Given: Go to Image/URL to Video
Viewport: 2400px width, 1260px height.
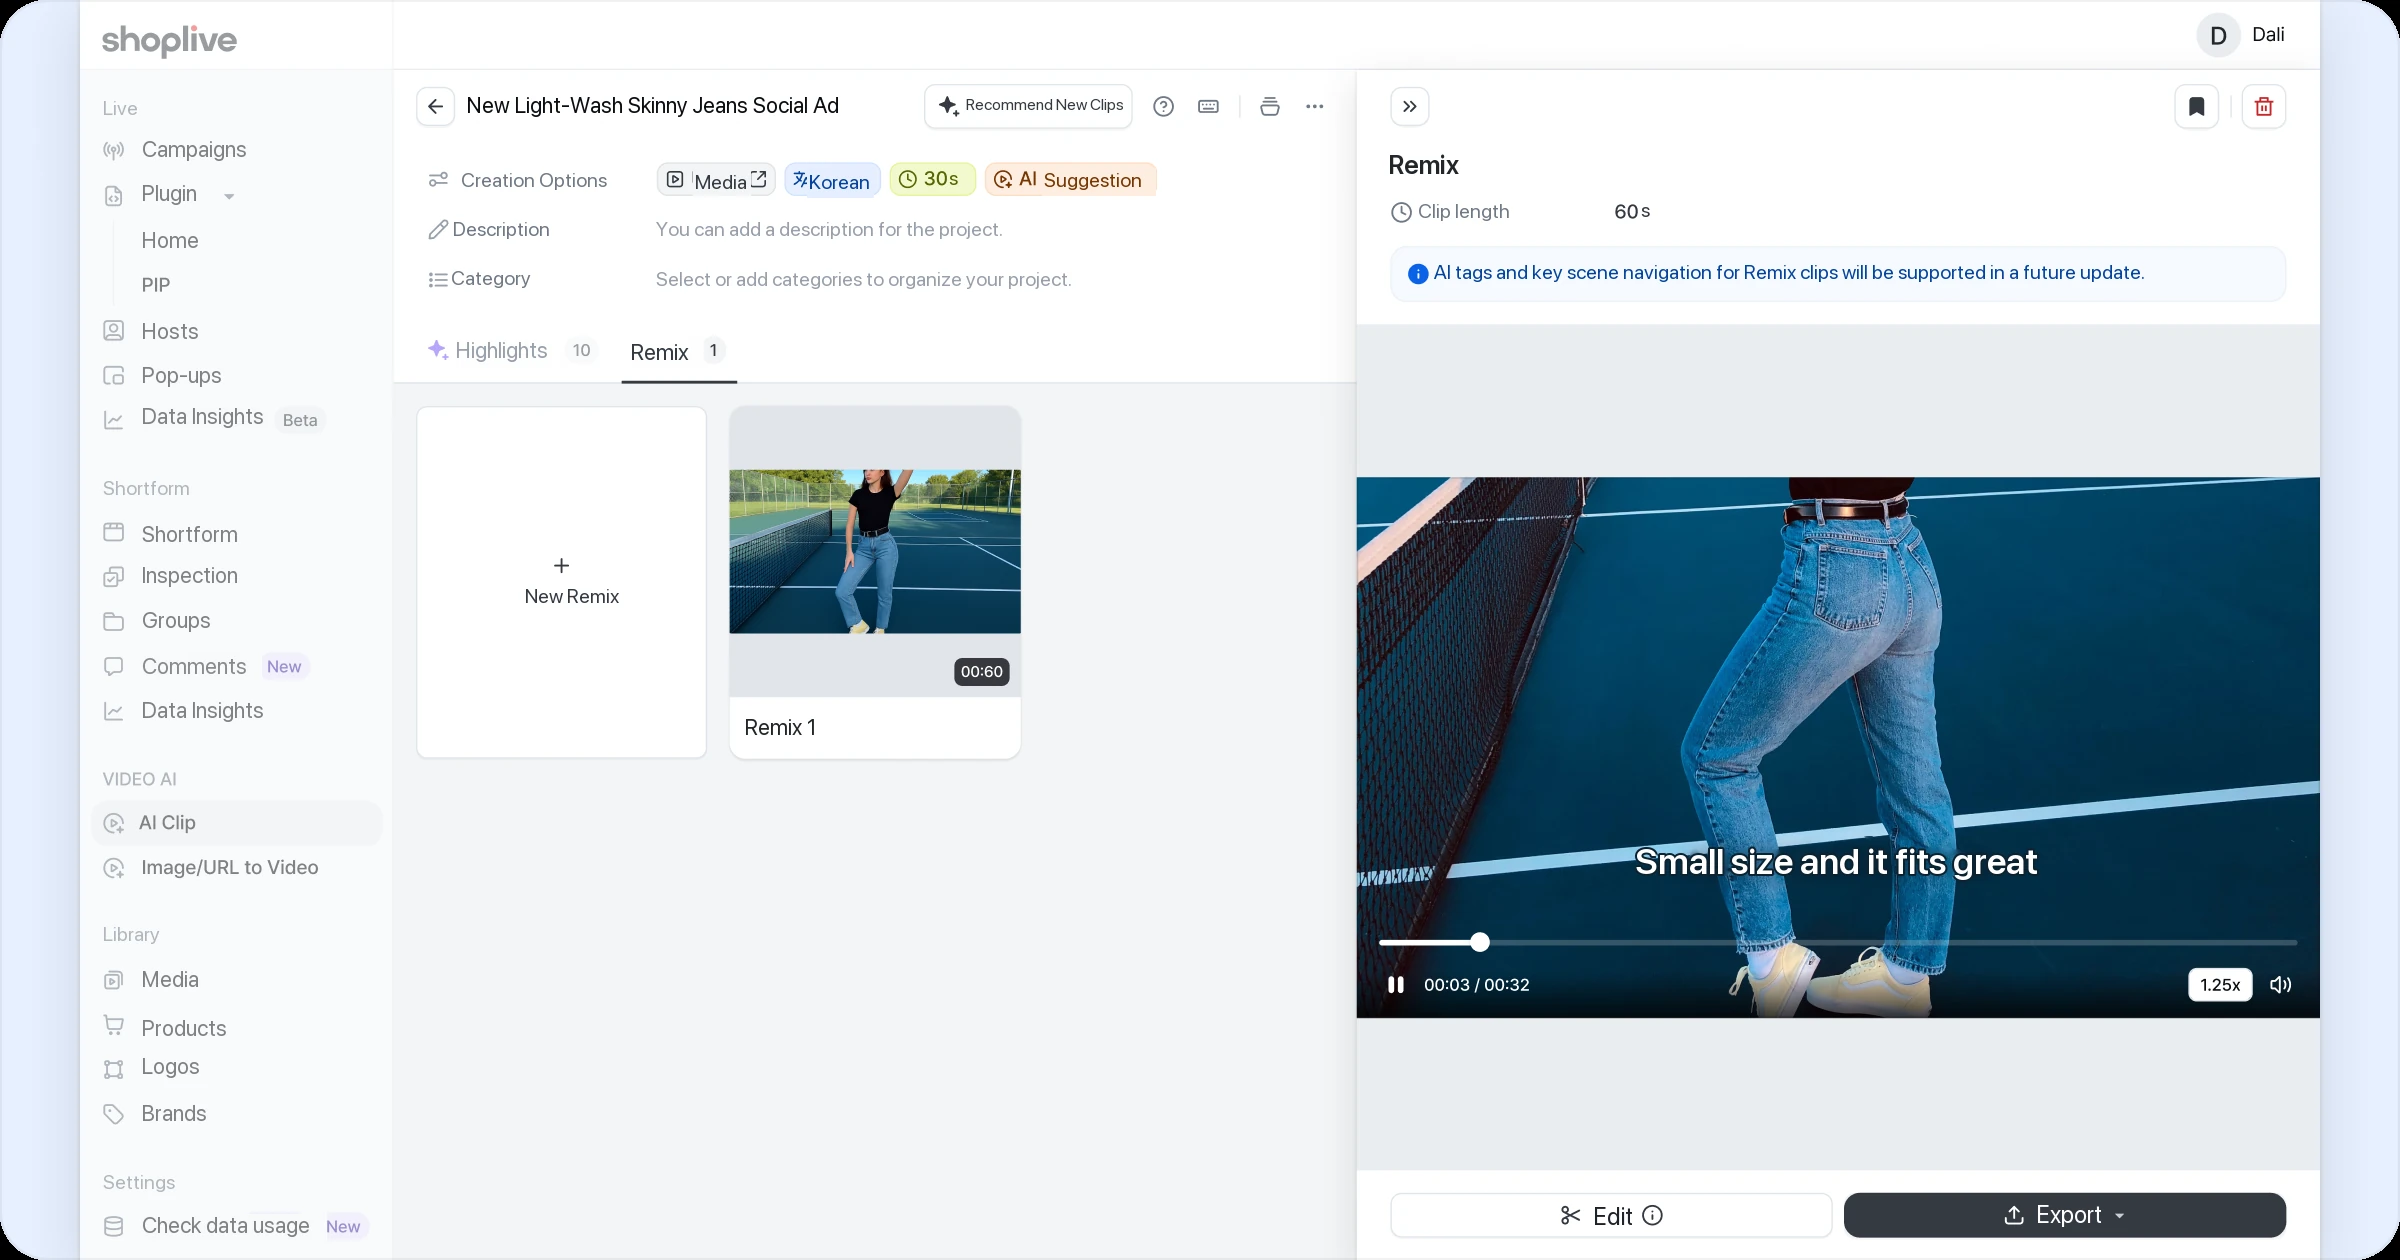Looking at the screenshot, I should tap(230, 868).
